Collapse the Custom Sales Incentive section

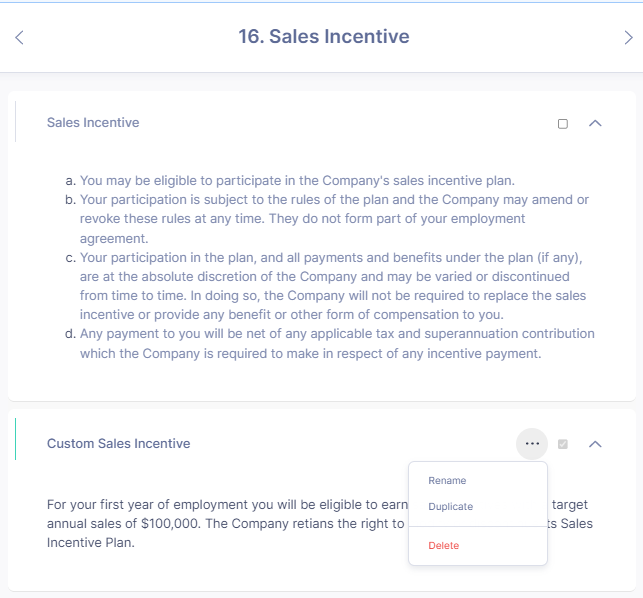tap(595, 443)
